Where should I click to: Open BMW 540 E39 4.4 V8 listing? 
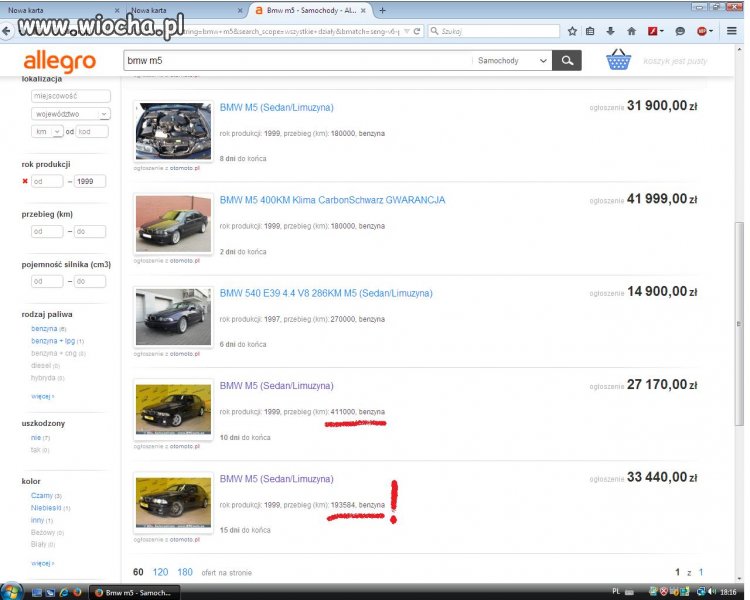tap(326, 293)
